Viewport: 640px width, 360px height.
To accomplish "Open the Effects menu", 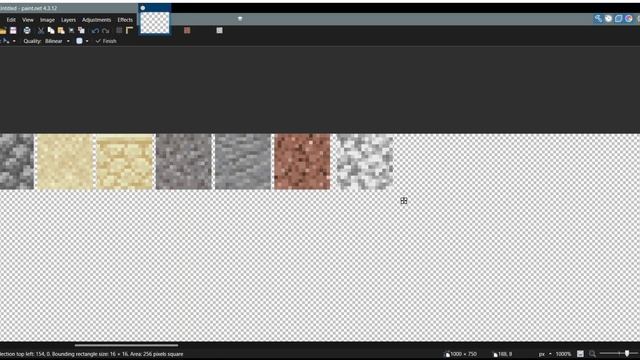I will [125, 20].
